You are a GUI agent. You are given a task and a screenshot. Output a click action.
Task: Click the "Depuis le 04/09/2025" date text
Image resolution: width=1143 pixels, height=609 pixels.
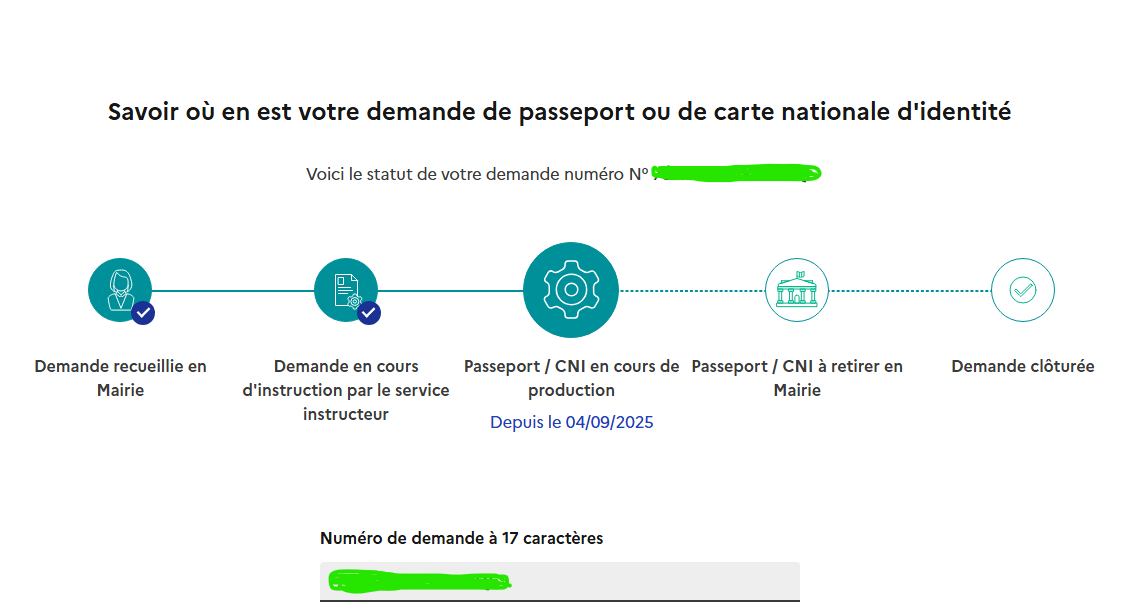click(x=571, y=422)
